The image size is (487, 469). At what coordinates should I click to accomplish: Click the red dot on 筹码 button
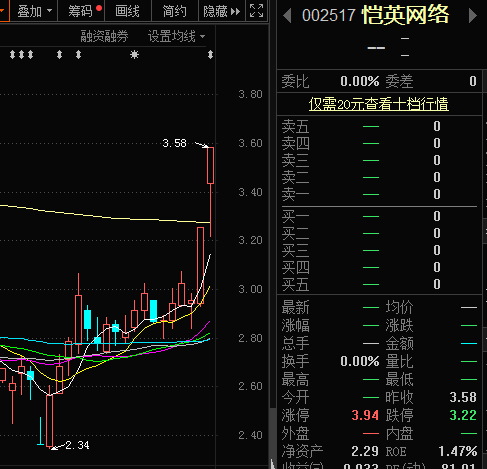99,8
